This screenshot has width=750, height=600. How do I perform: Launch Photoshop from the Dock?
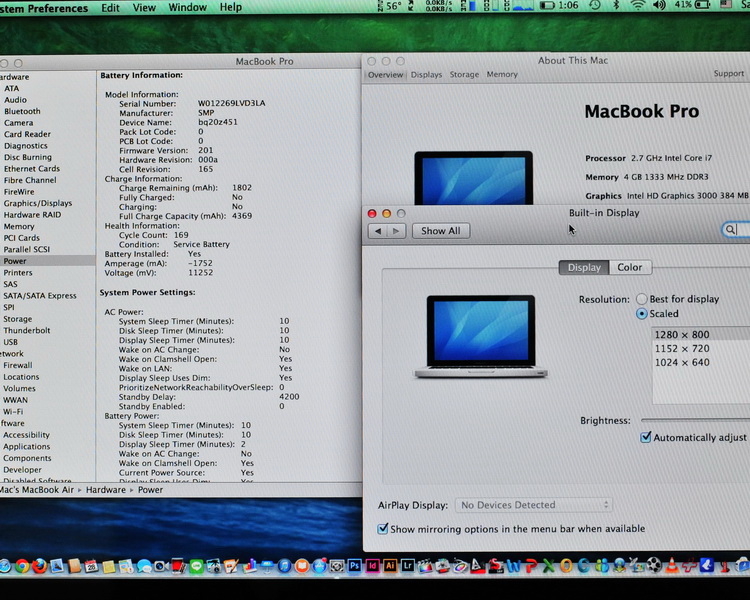354,566
